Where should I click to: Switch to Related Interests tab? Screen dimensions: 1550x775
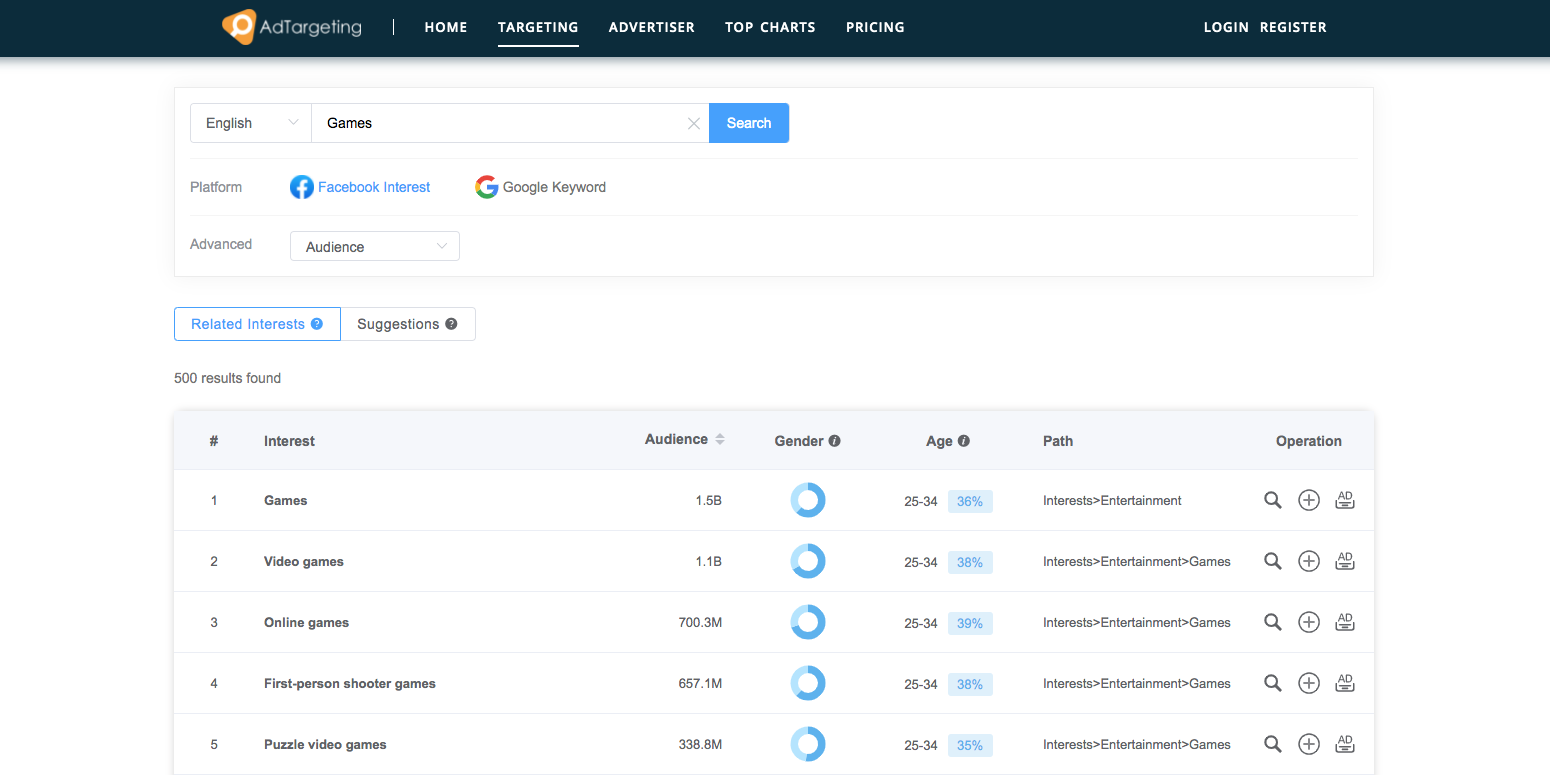(257, 324)
